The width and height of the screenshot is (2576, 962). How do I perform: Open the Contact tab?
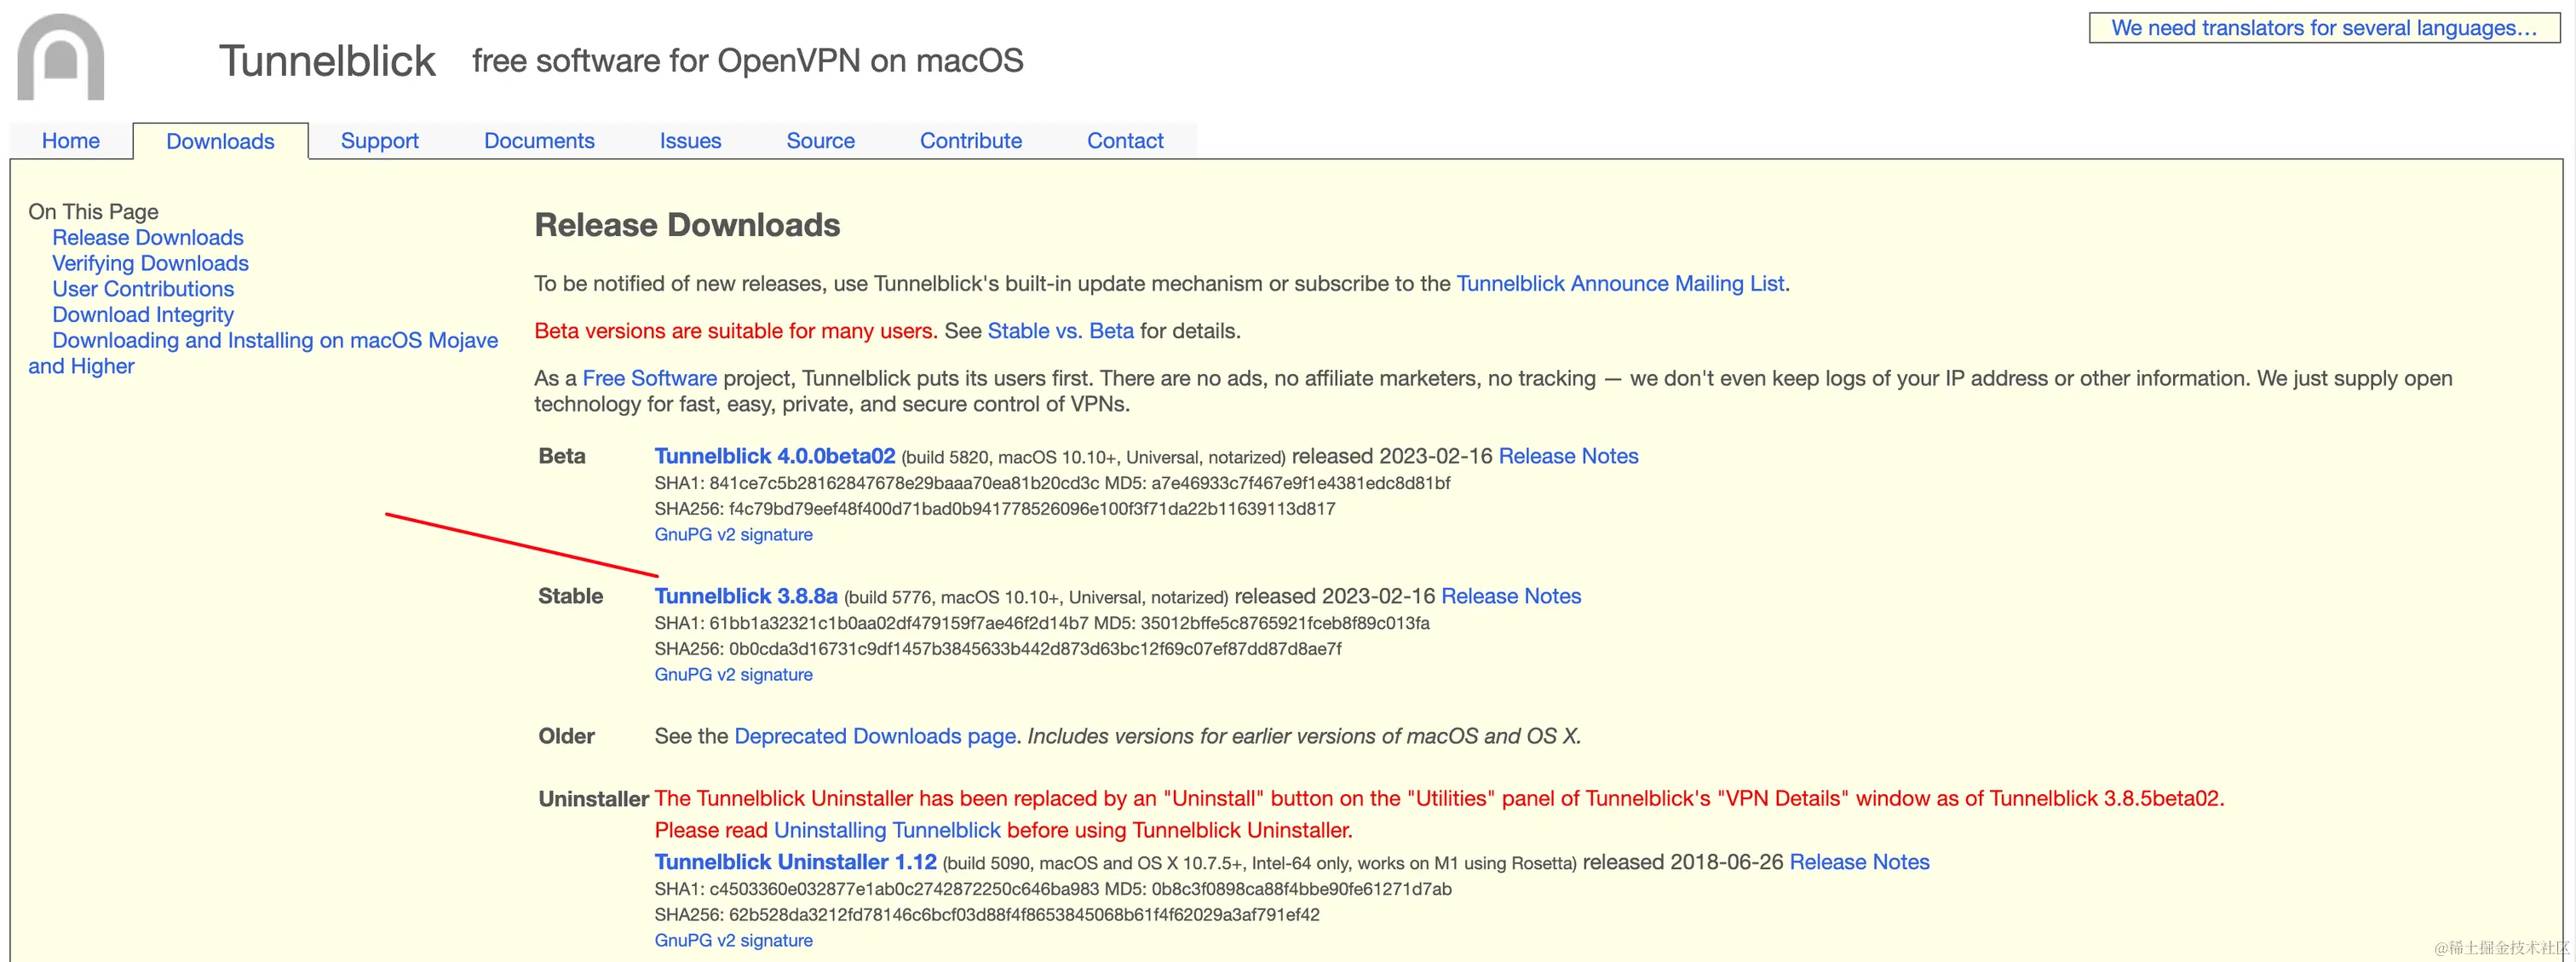tap(1125, 141)
